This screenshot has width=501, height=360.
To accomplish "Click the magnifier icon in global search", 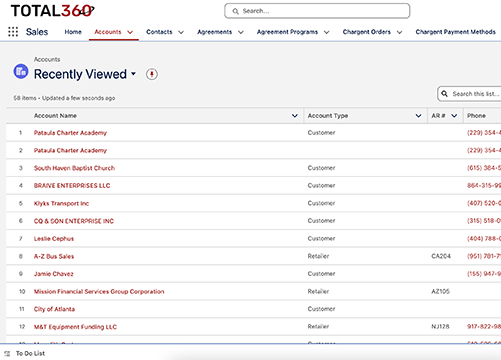I will point(236,11).
